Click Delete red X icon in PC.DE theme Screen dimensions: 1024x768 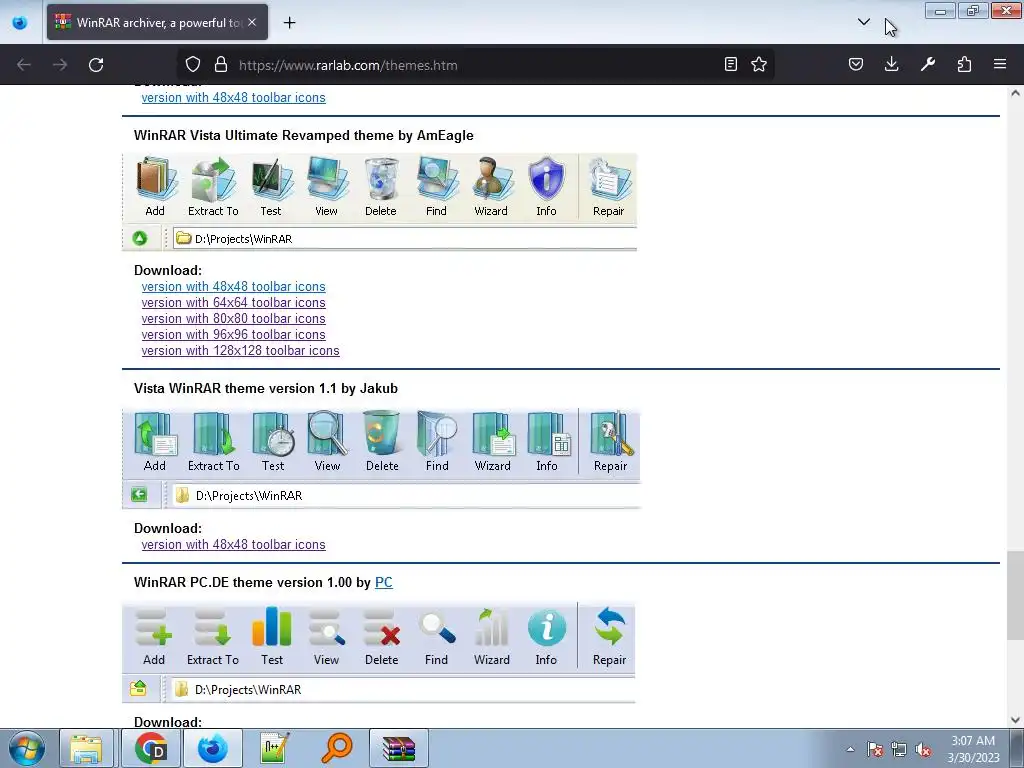pos(382,628)
